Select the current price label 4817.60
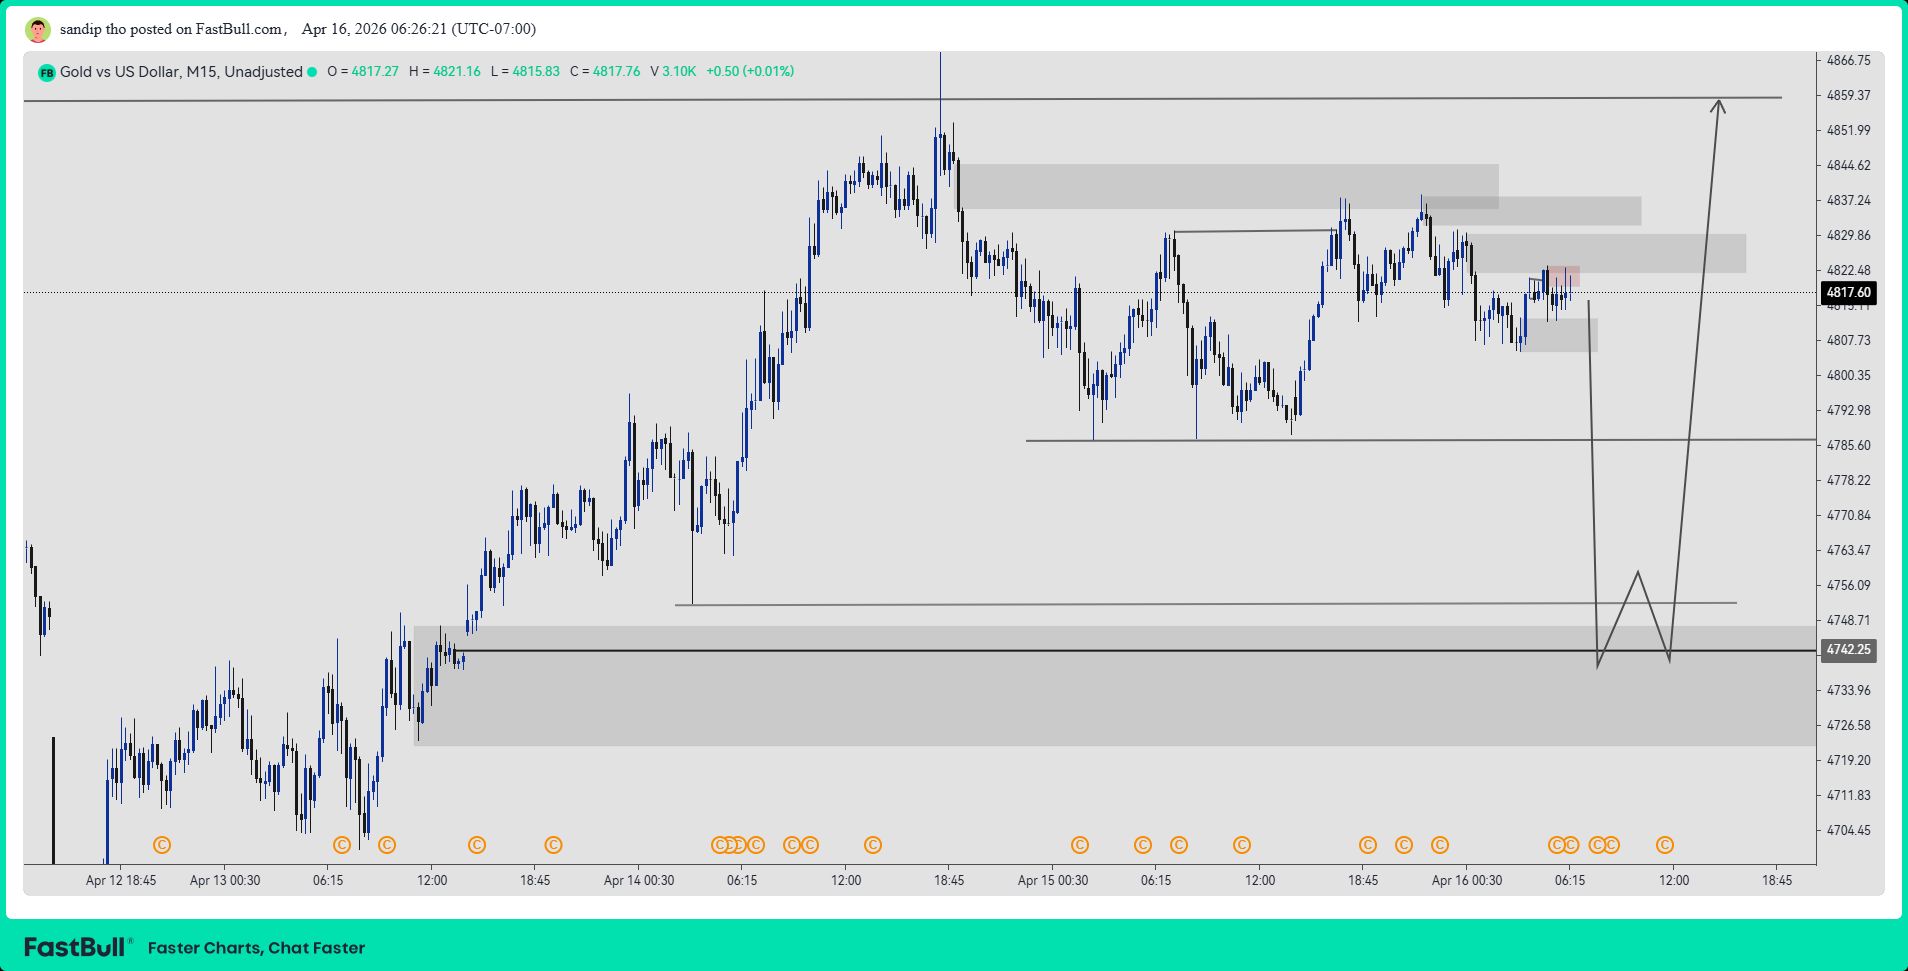1908x971 pixels. point(1847,293)
